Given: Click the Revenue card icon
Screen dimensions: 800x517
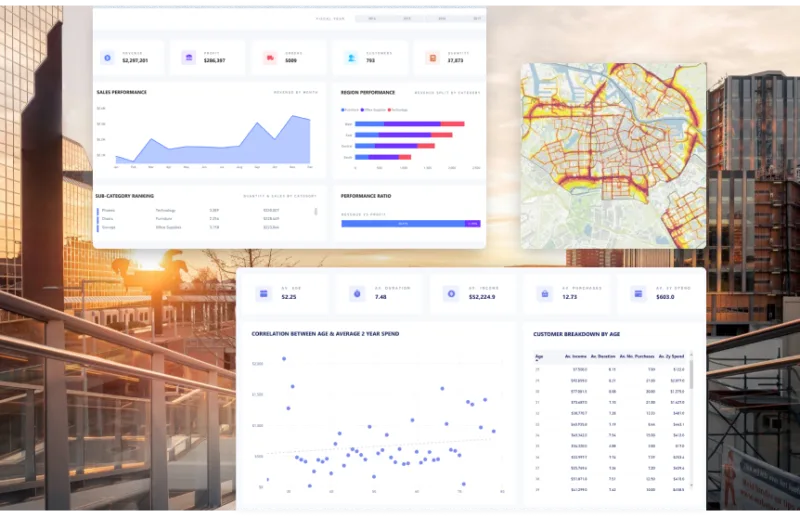Looking at the screenshot, I should (x=107, y=58).
